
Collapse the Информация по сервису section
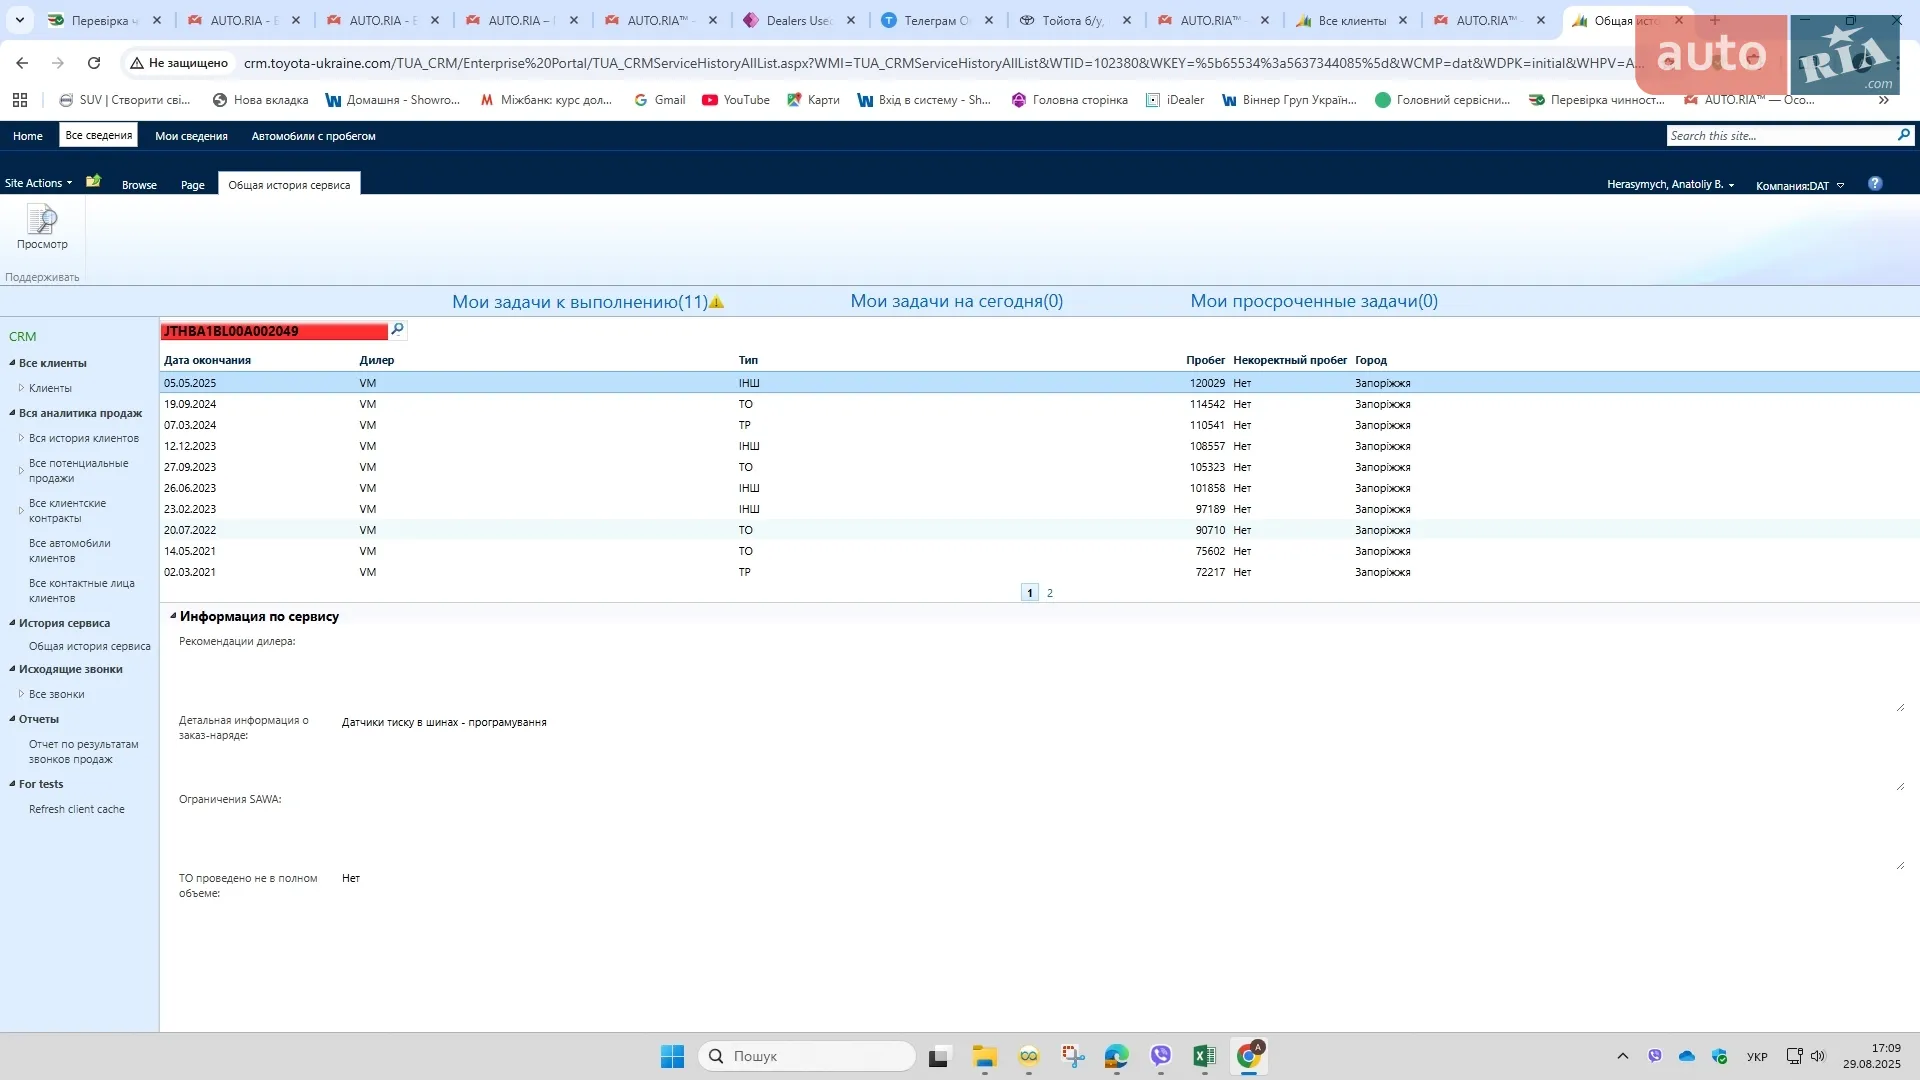tap(173, 616)
